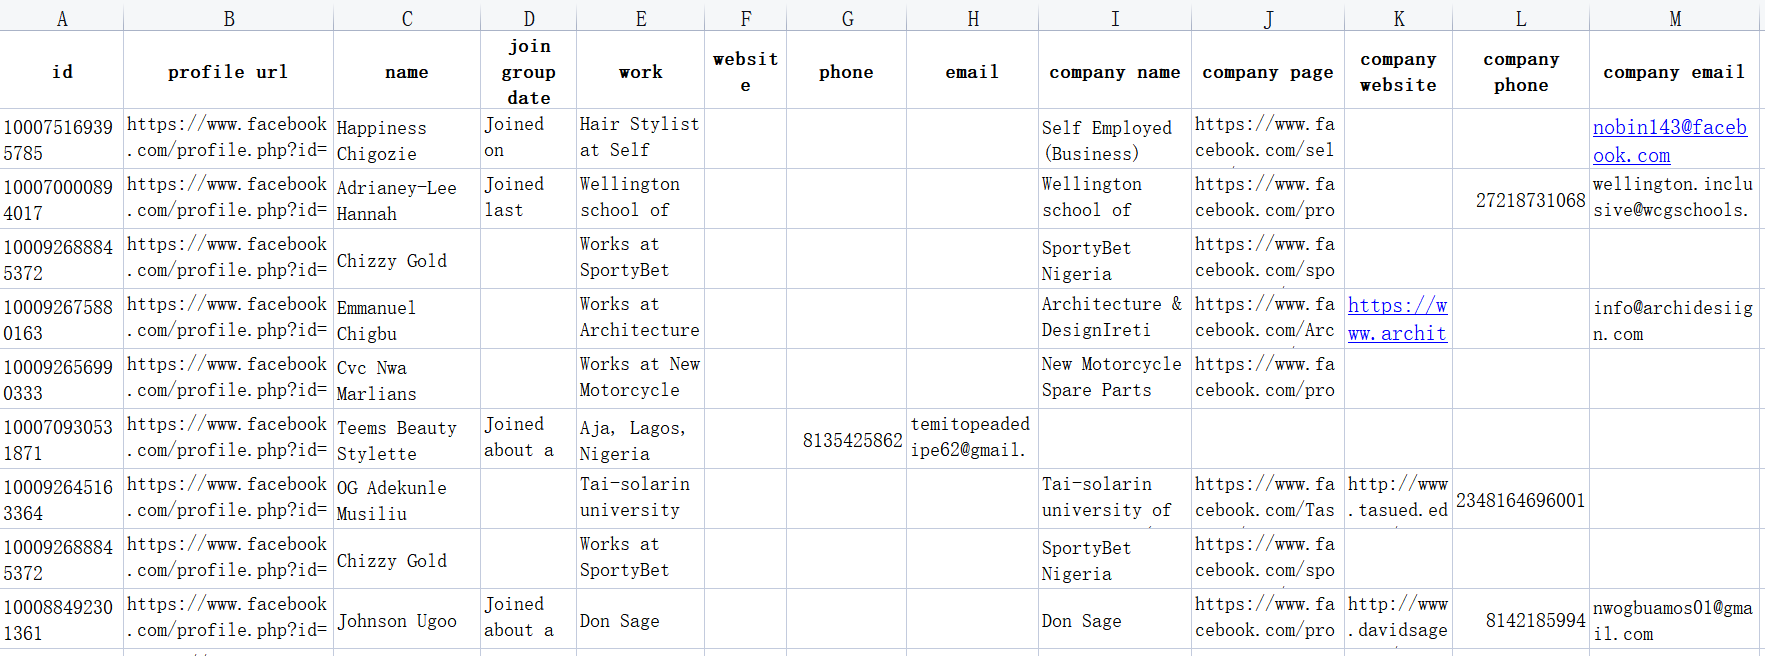
Task: Select company email 'info@archidesiign.com'
Action: [x=1676, y=319]
